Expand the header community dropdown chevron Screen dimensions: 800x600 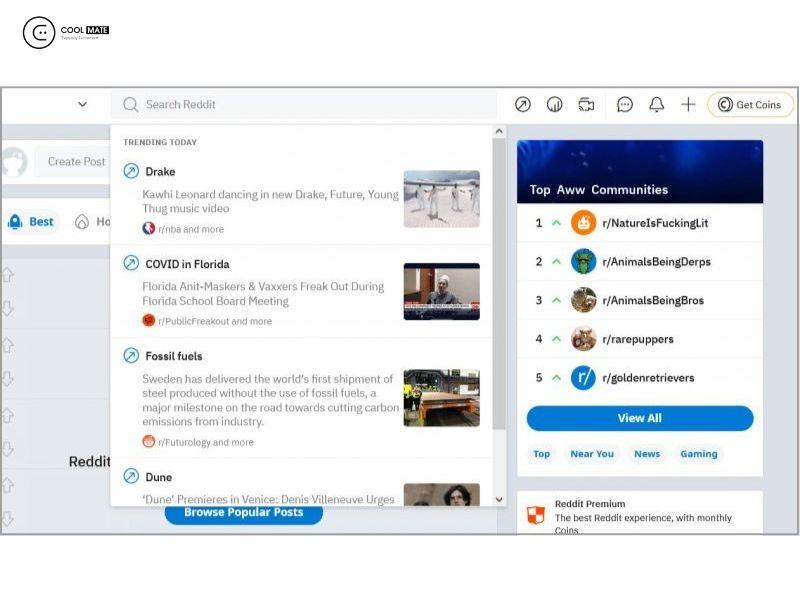[x=82, y=104]
